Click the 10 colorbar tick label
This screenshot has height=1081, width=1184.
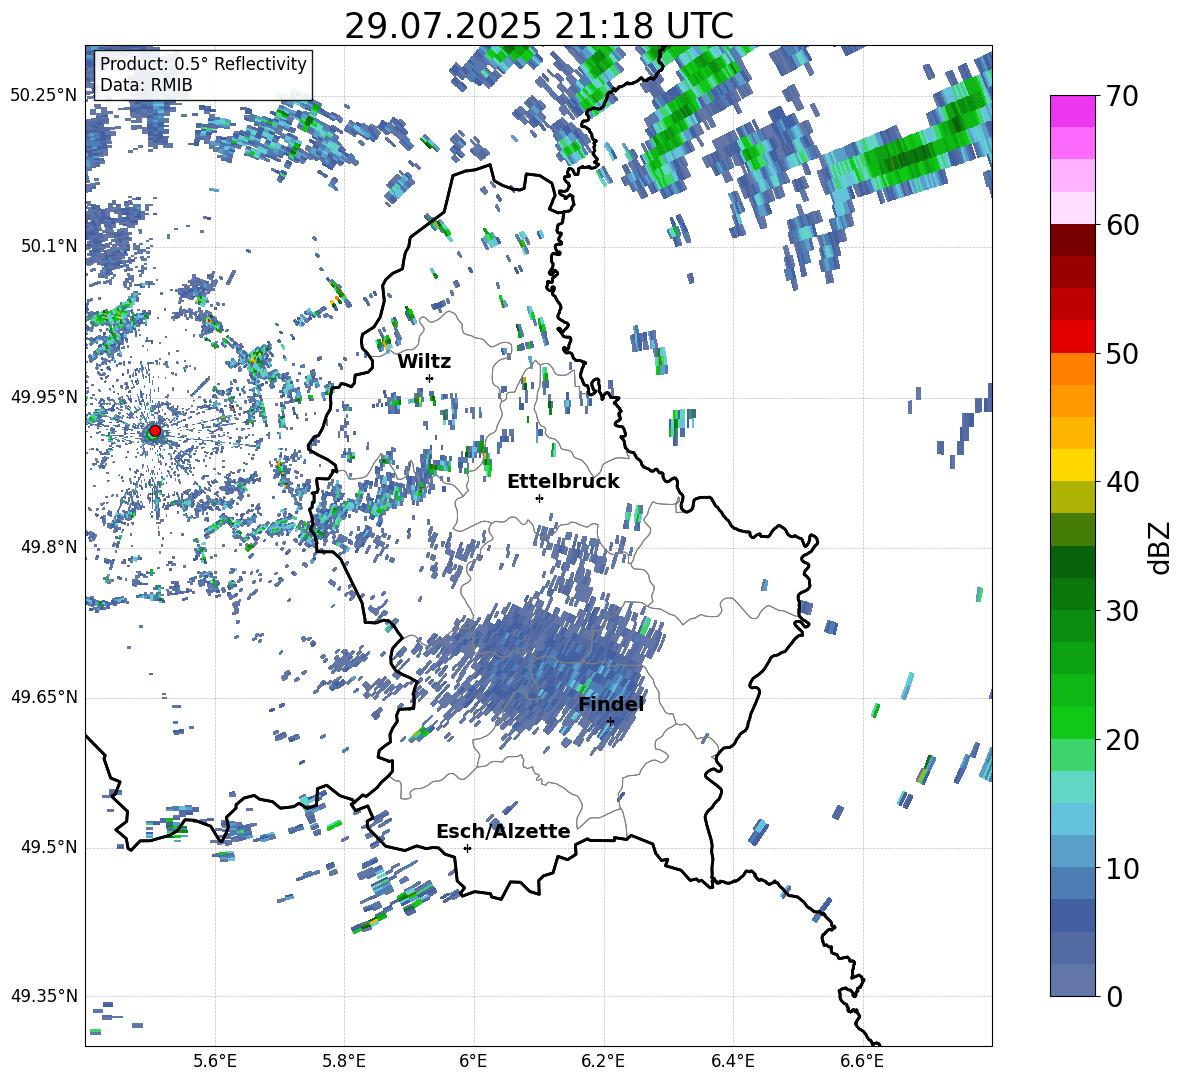(x=1122, y=868)
